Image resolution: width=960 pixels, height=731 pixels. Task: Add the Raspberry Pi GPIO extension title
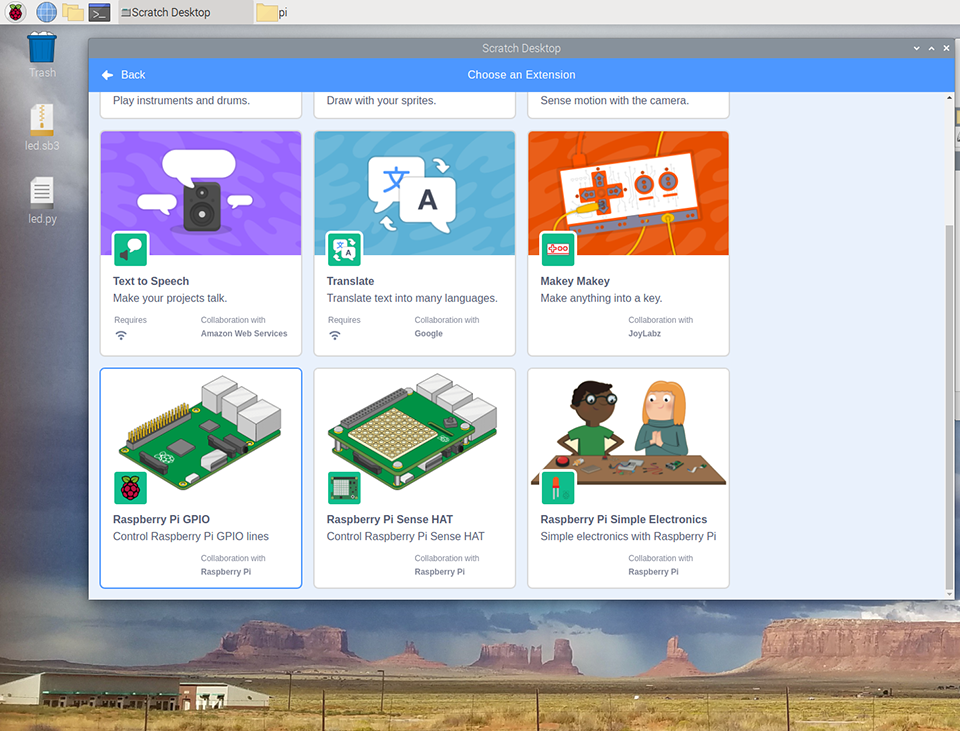pyautogui.click(x=161, y=519)
